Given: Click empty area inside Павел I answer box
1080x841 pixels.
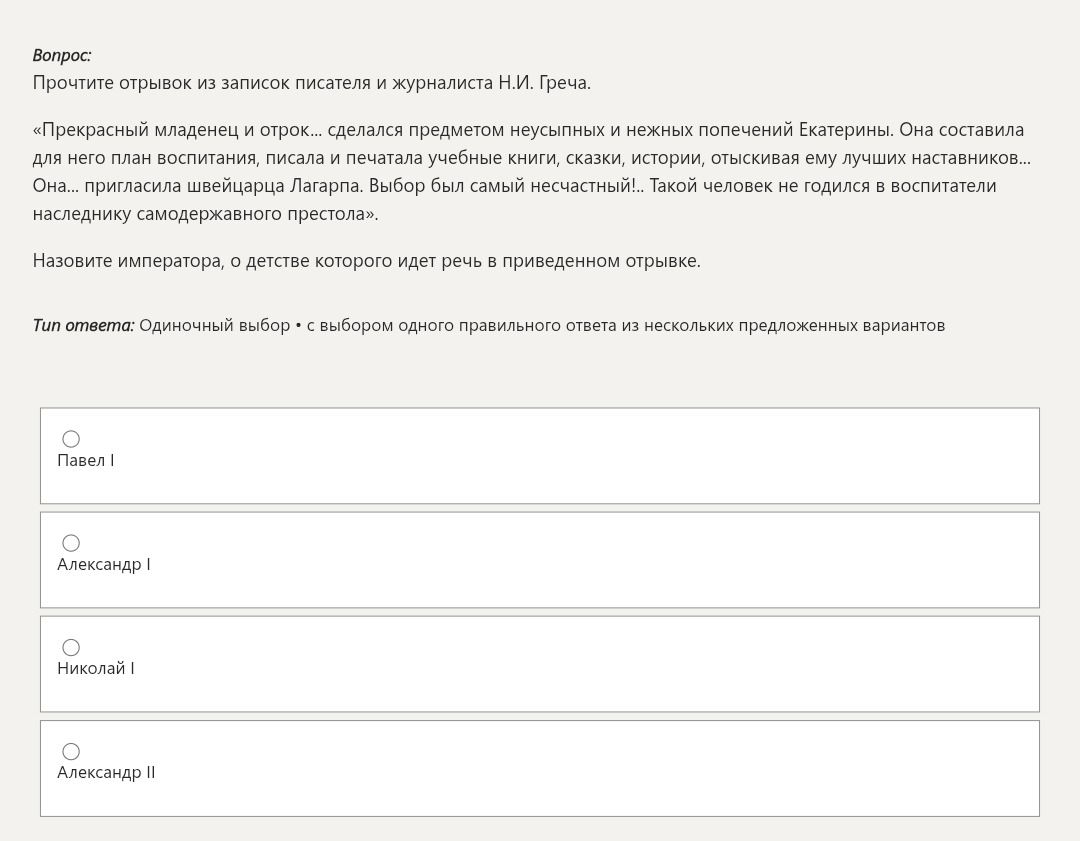Looking at the screenshot, I should (x=585, y=456).
